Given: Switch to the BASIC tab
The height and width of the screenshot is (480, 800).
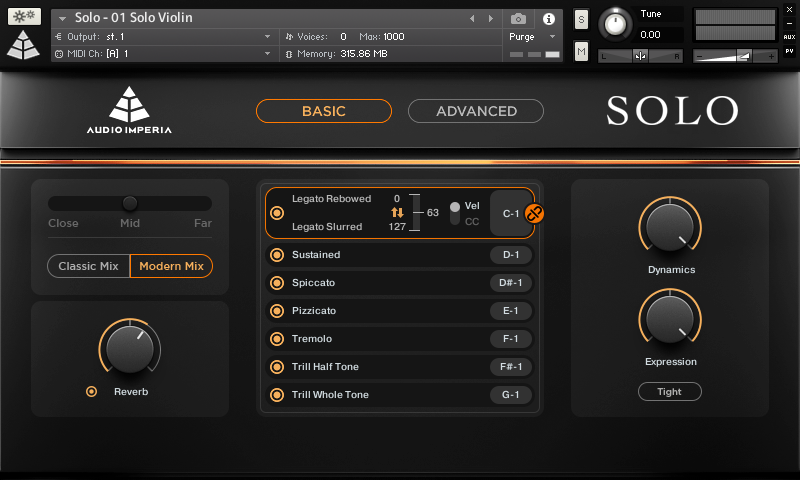Looking at the screenshot, I should tap(324, 111).
